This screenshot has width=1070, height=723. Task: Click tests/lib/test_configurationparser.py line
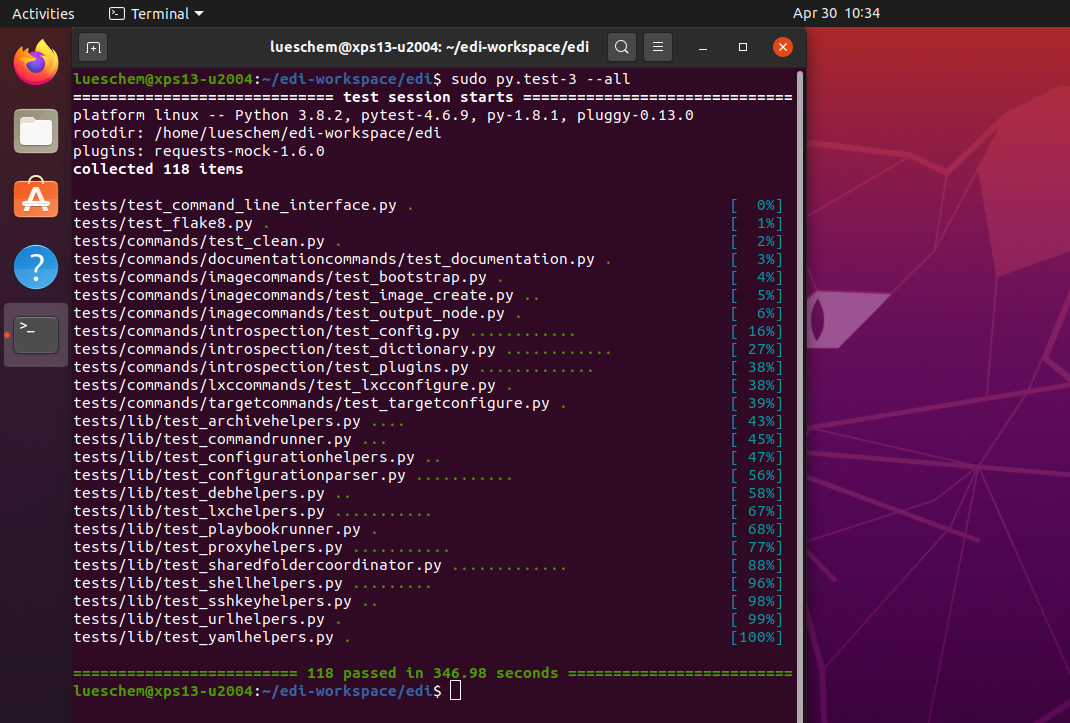(x=427, y=475)
